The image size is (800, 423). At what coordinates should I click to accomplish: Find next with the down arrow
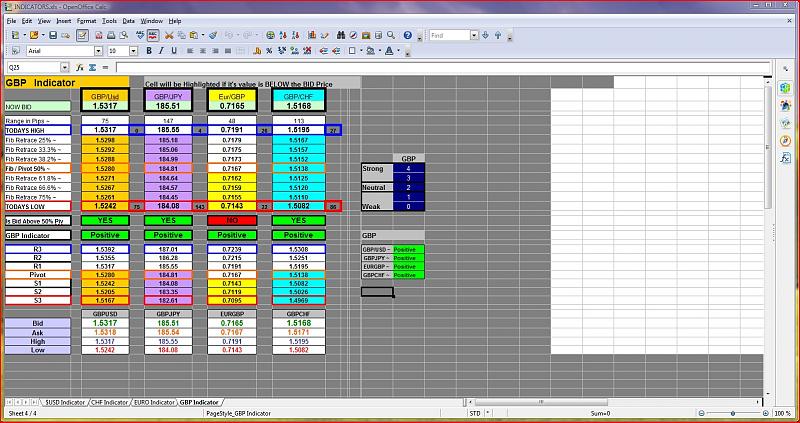[x=485, y=35]
